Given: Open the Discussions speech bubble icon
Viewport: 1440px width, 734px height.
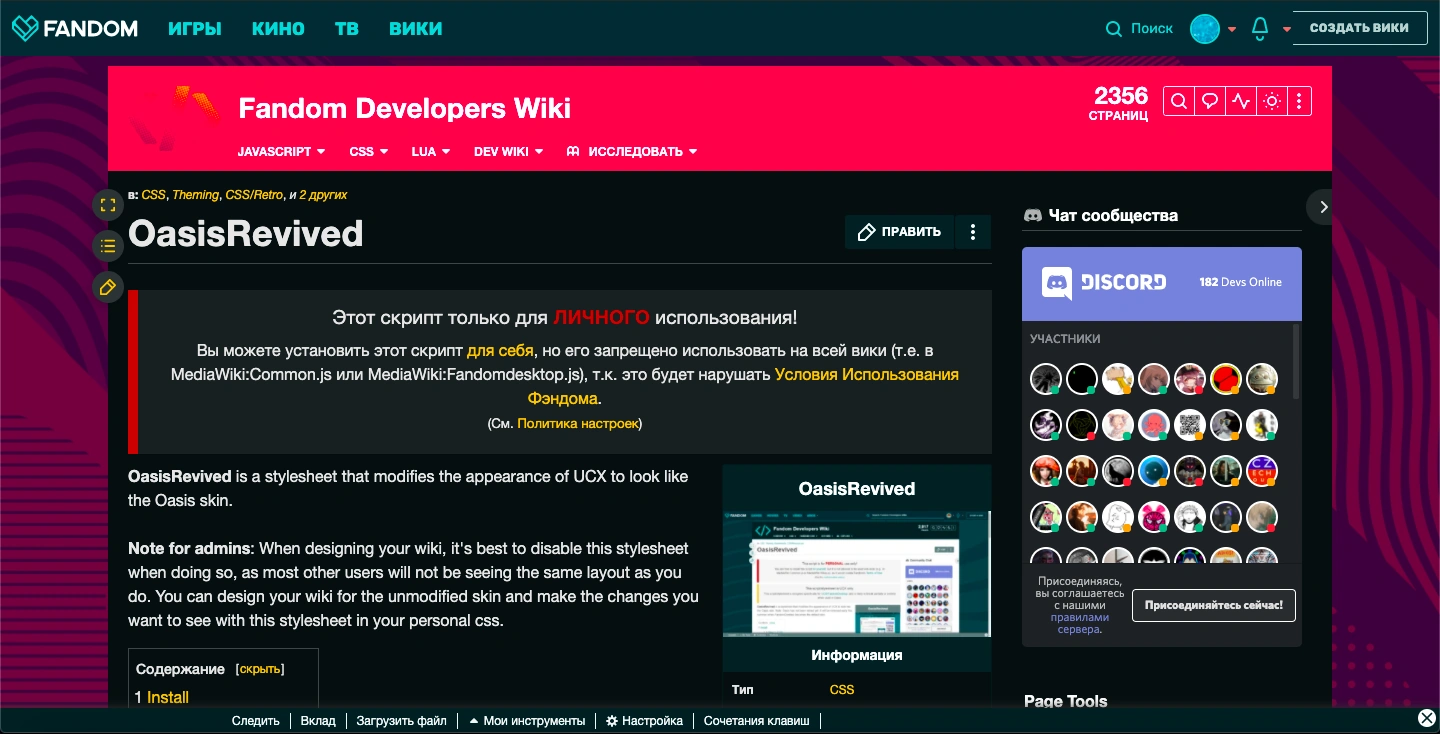Looking at the screenshot, I should coord(1210,101).
